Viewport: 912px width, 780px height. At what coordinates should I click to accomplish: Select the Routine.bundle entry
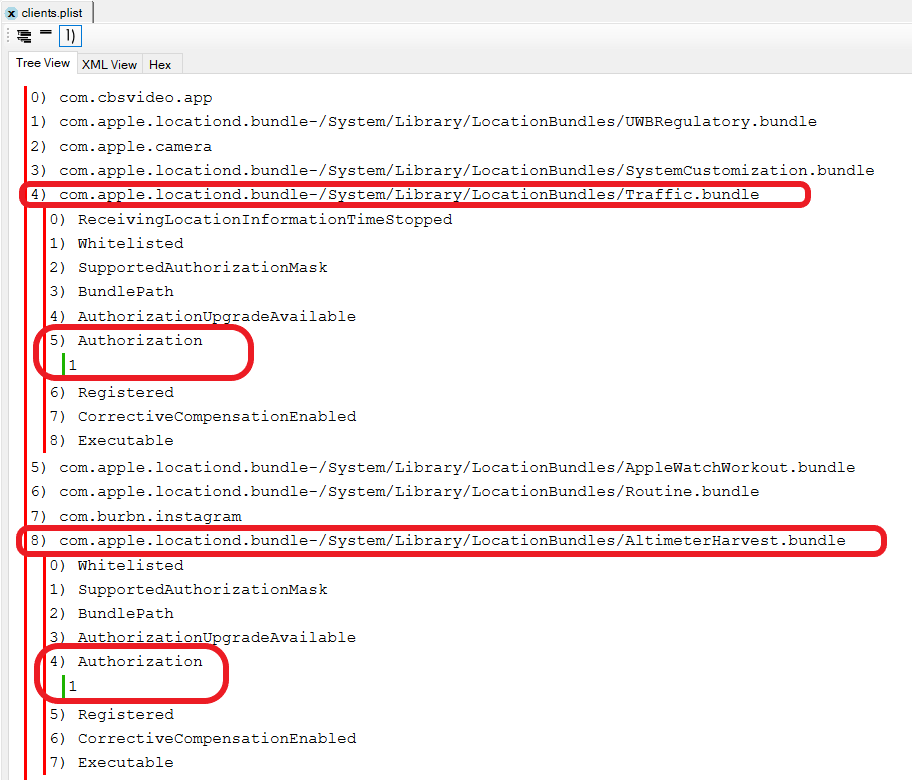pos(408,492)
